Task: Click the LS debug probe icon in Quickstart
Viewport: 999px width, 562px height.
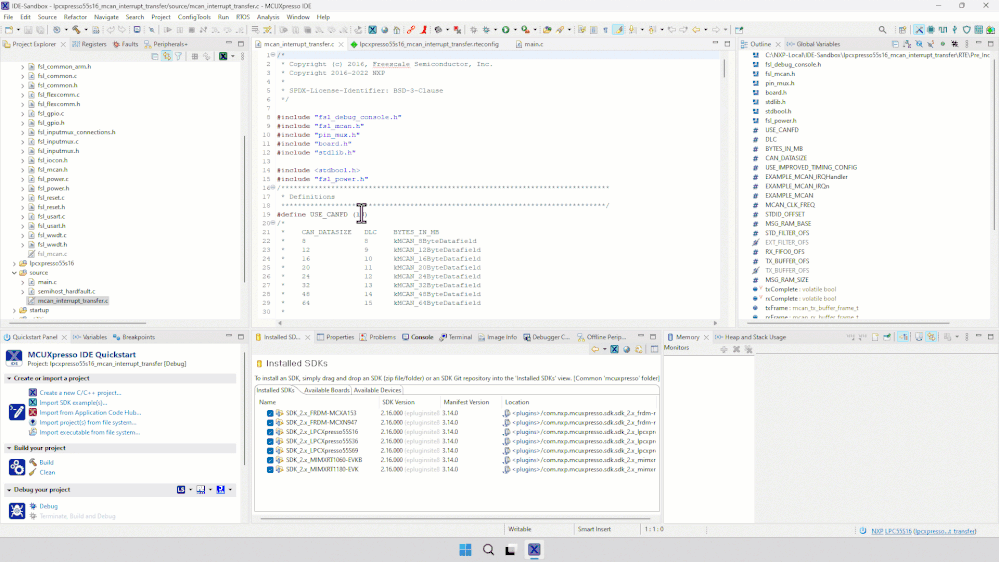Action: tap(181, 490)
